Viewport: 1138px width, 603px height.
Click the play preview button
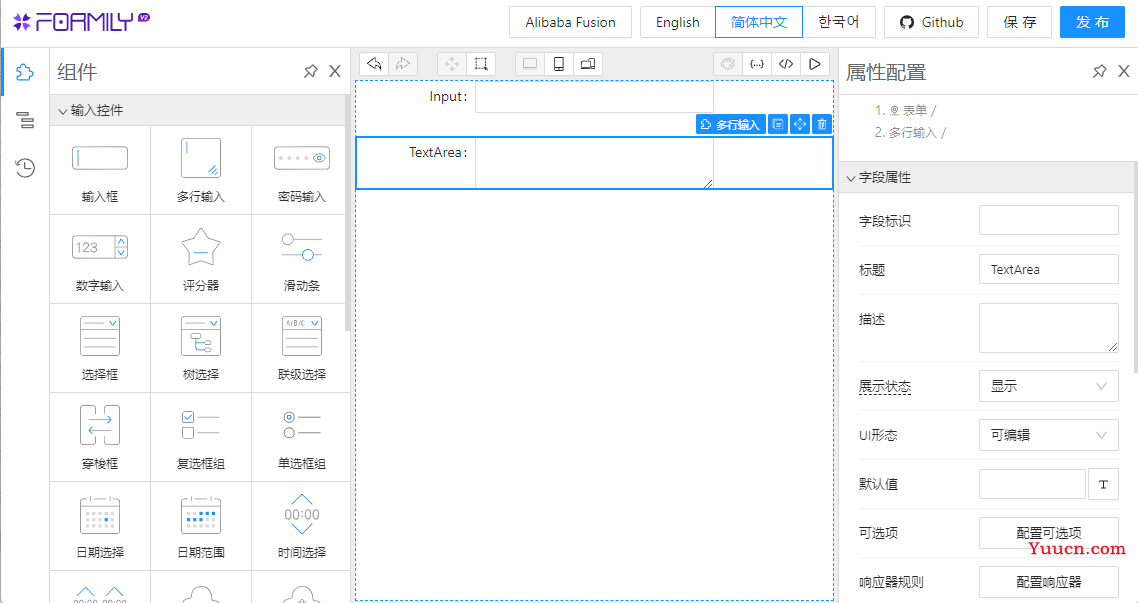[815, 64]
